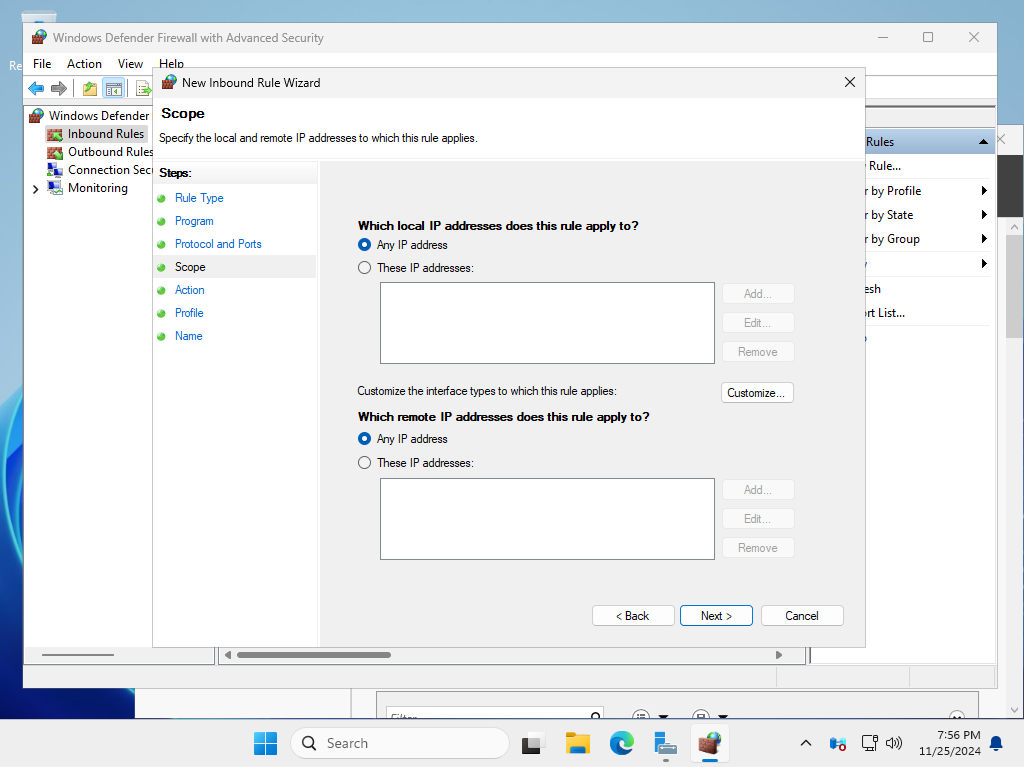Click the Export List toolbar icon
The width and height of the screenshot is (1024, 767).
pos(142,88)
